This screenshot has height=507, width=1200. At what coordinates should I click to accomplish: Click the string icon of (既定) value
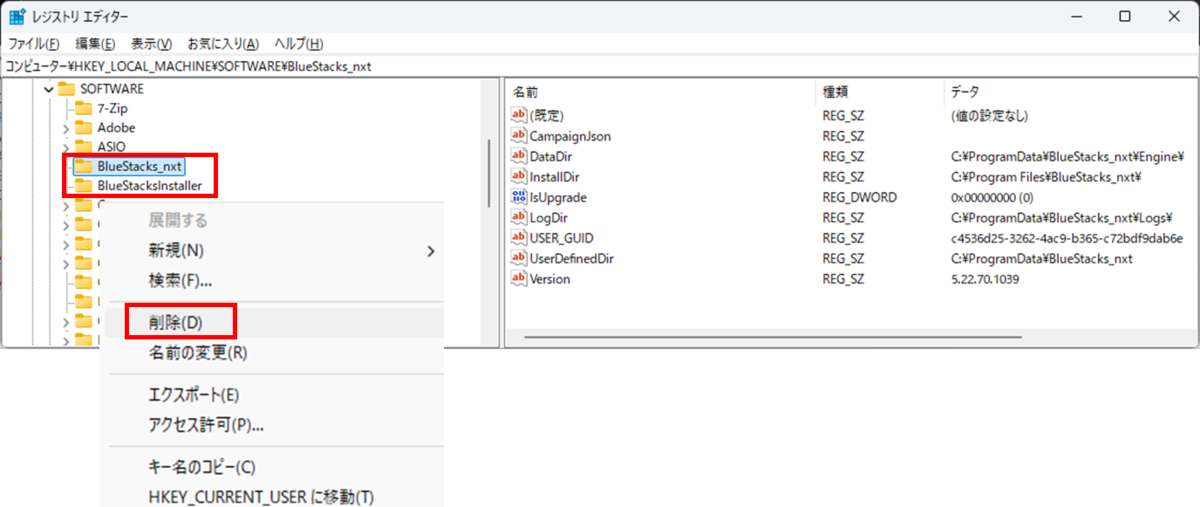[x=519, y=116]
